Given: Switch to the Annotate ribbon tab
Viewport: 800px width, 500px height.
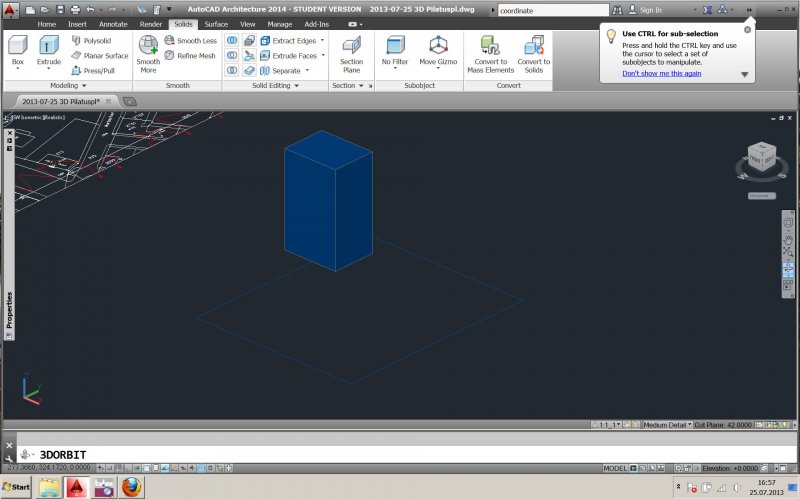Looking at the screenshot, I should click(113, 24).
